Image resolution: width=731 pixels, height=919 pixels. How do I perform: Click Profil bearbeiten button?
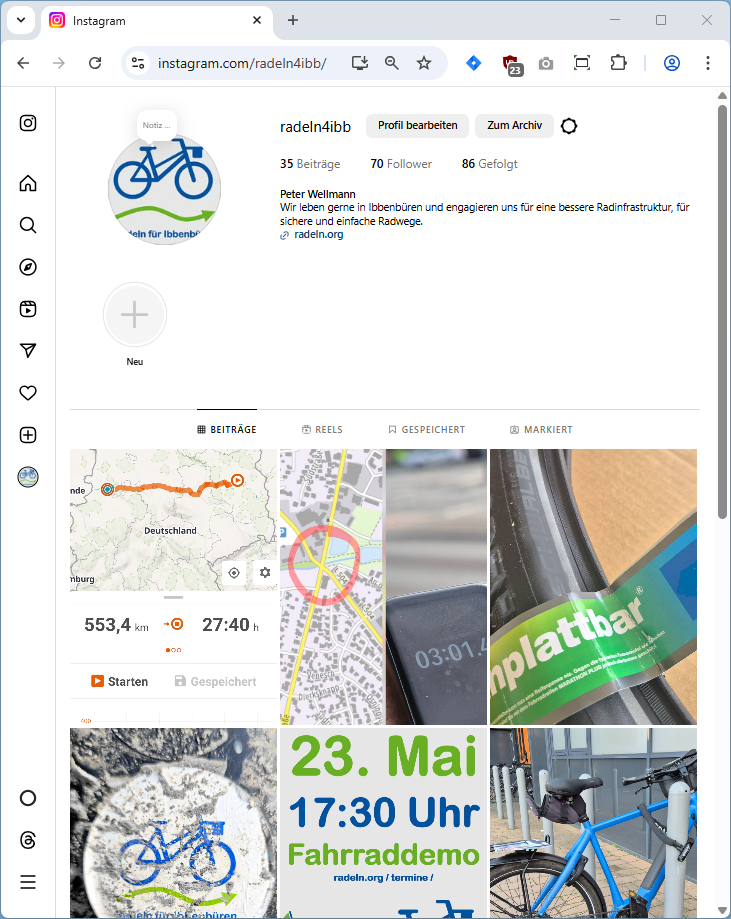pos(417,125)
